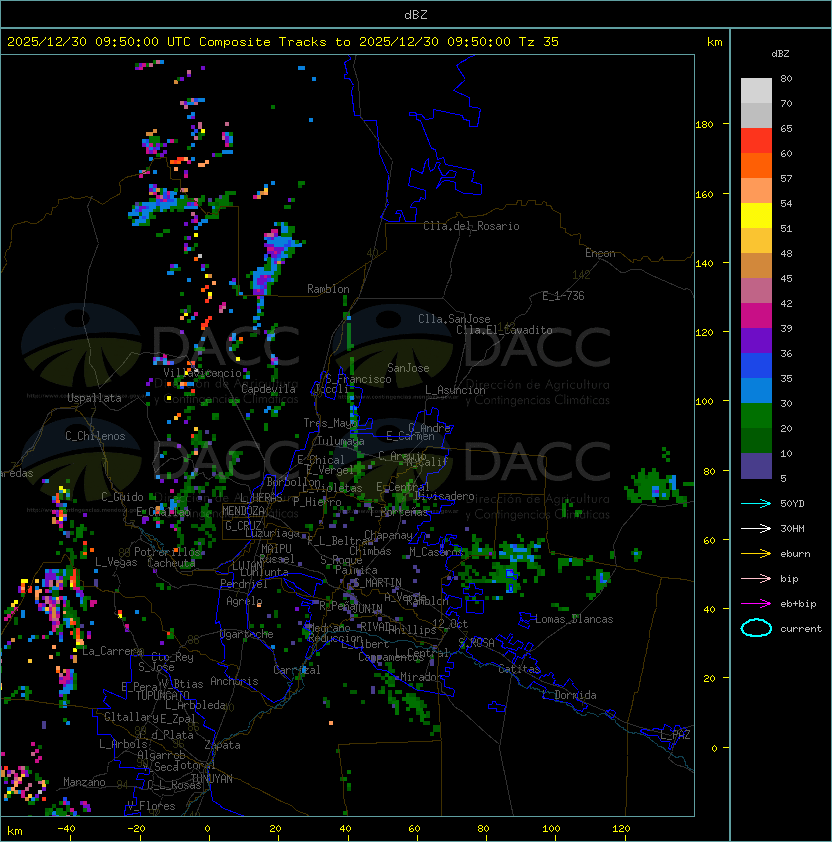Click the 160 km axis tick label
The width and height of the screenshot is (832, 842).
pyautogui.click(x=704, y=194)
